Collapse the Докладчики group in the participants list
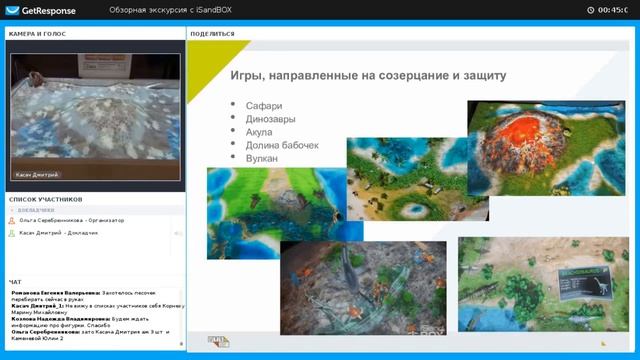 click(x=12, y=210)
